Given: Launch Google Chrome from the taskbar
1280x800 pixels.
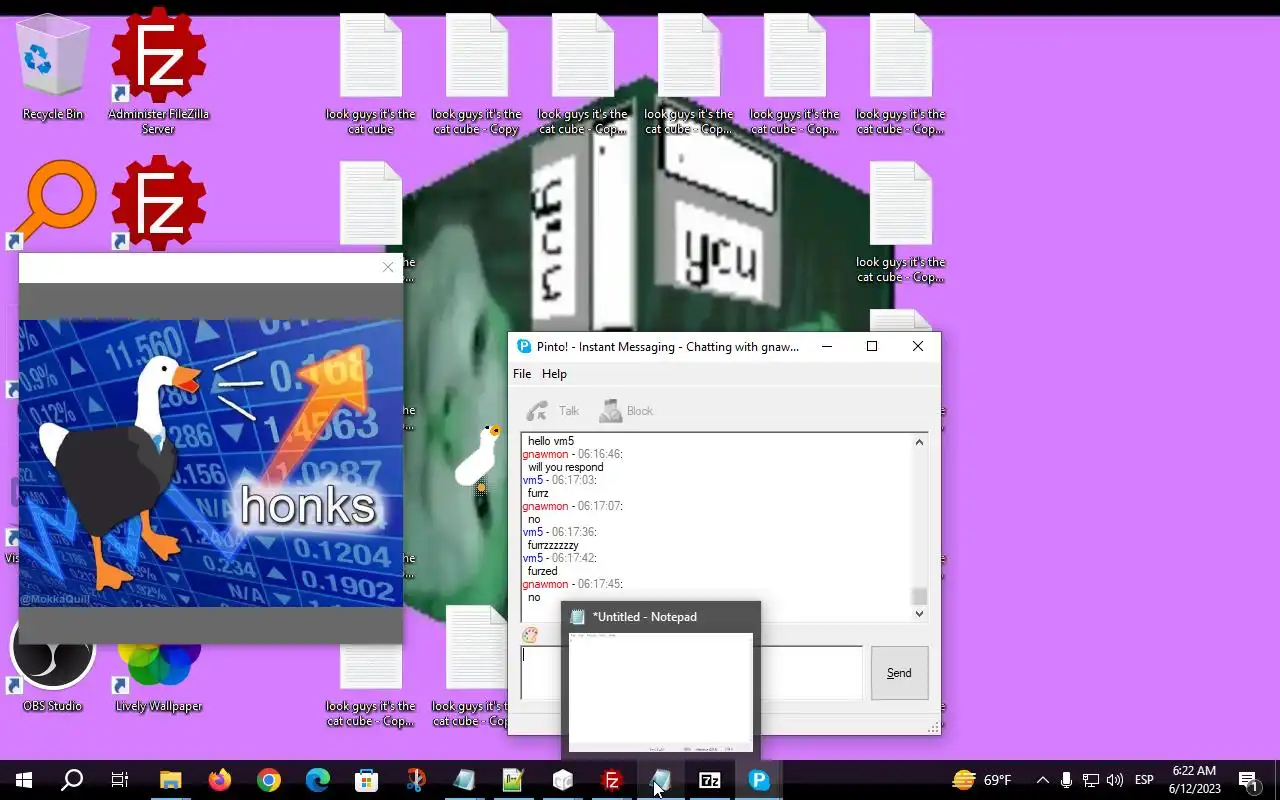Looking at the screenshot, I should click(x=268, y=780).
